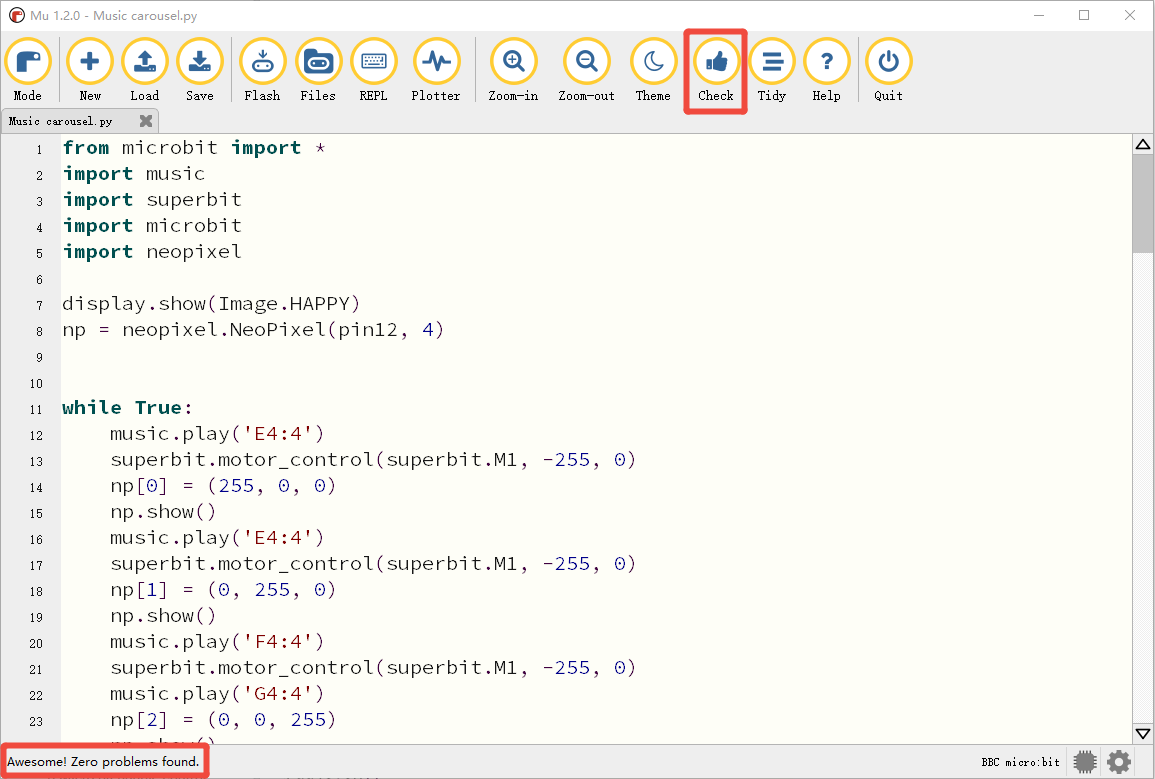Viewport: 1155px width, 779px height.
Task: Tidy up the code formatting
Action: pyautogui.click(x=772, y=71)
